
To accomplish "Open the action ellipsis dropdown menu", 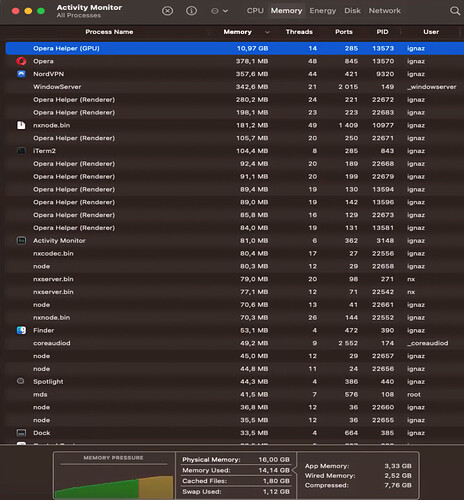I will click(x=219, y=11).
